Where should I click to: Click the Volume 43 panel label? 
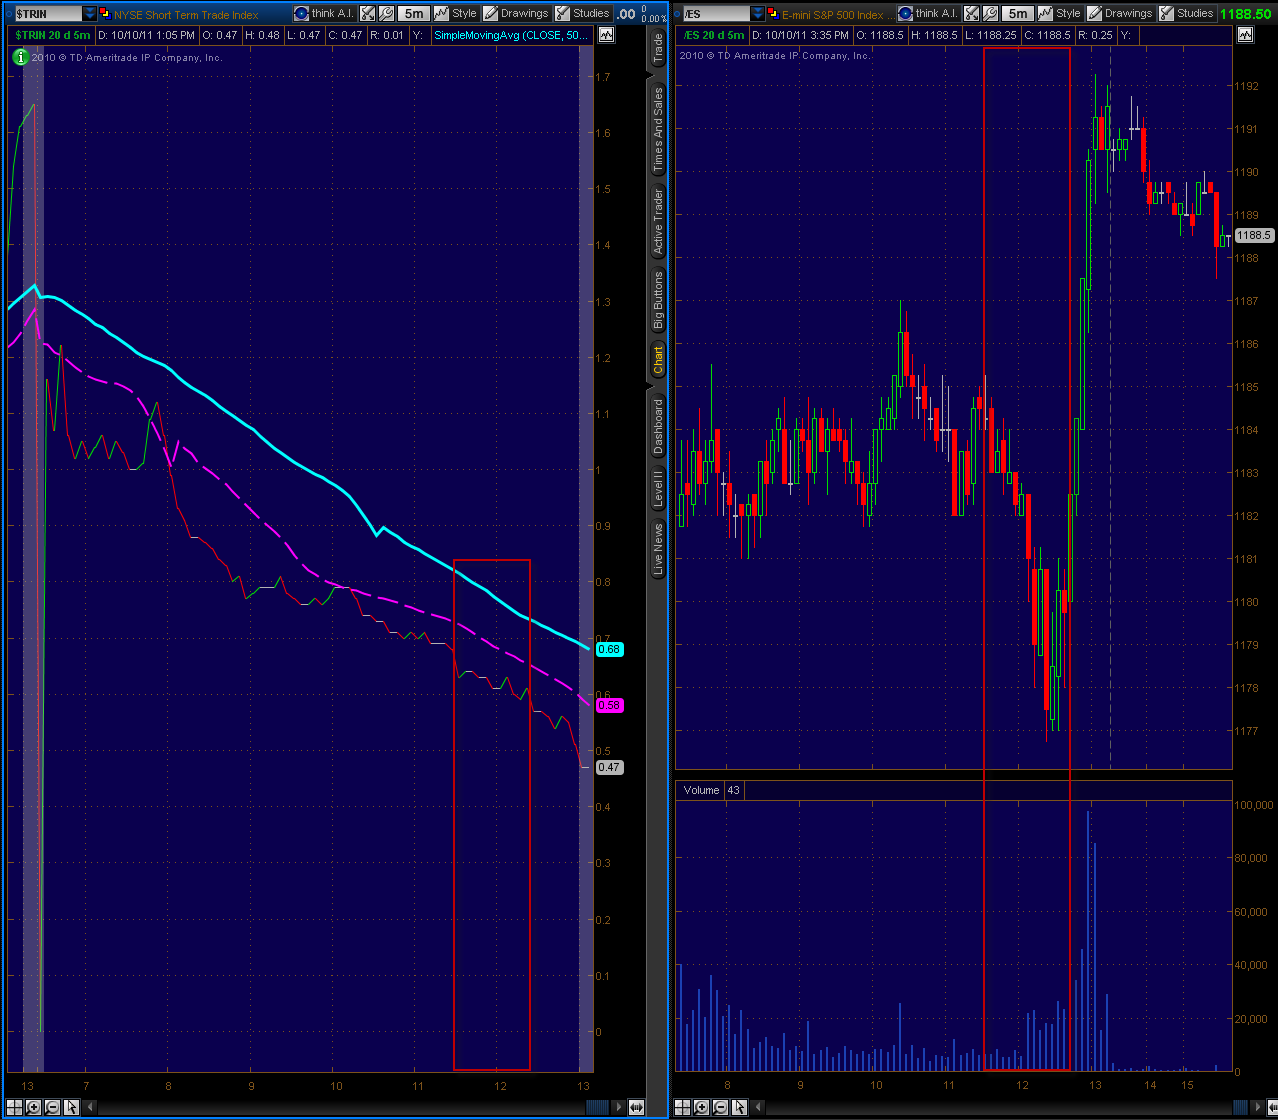(711, 790)
